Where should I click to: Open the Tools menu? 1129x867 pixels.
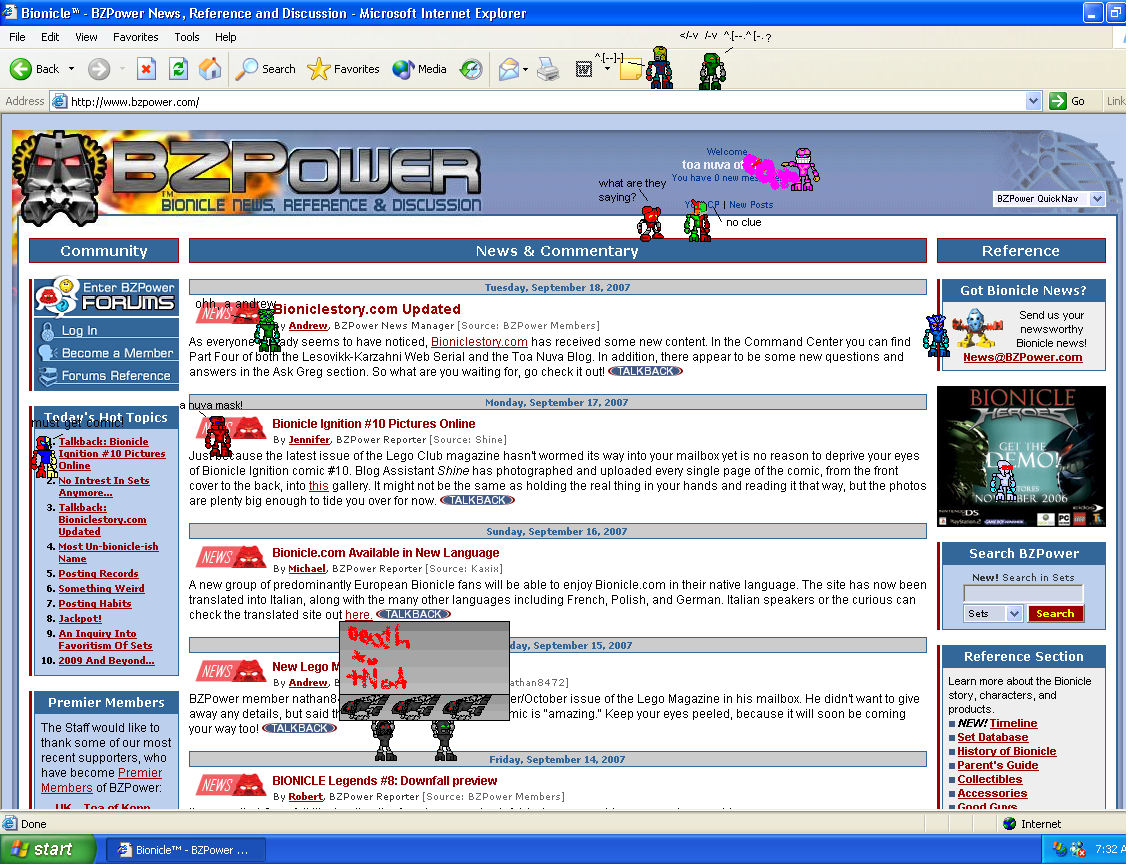186,37
